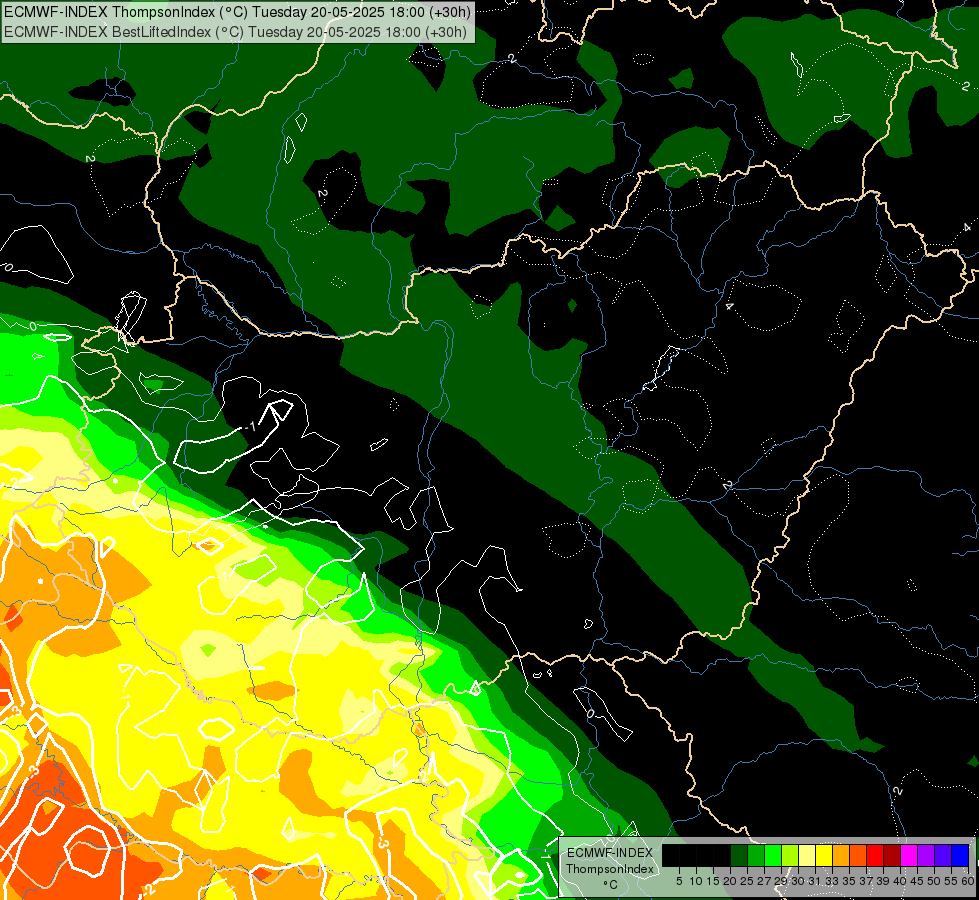Select the orange 33-35 legend swatch
This screenshot has height=900, width=979.
tap(841, 855)
